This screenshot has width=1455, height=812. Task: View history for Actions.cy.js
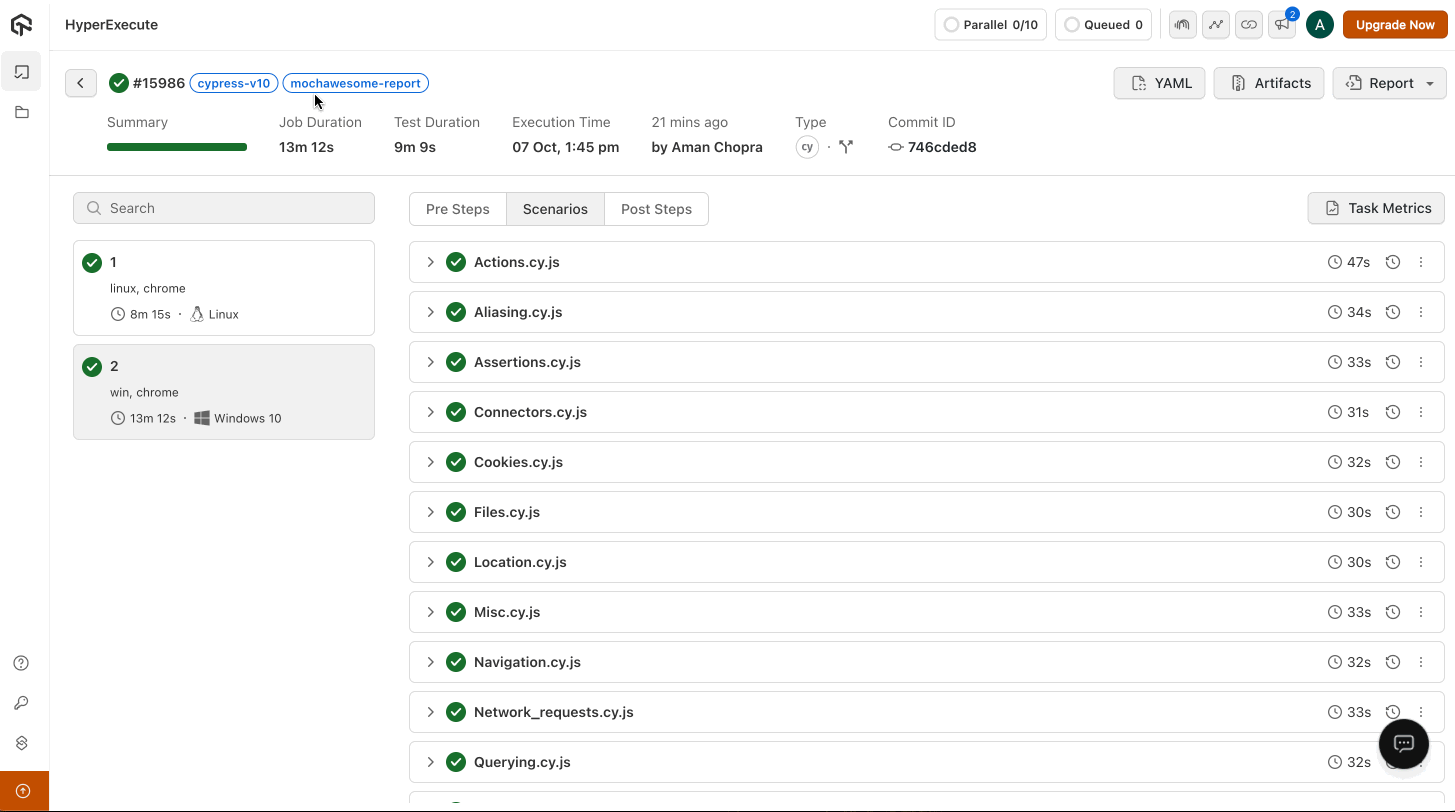[1392, 262]
